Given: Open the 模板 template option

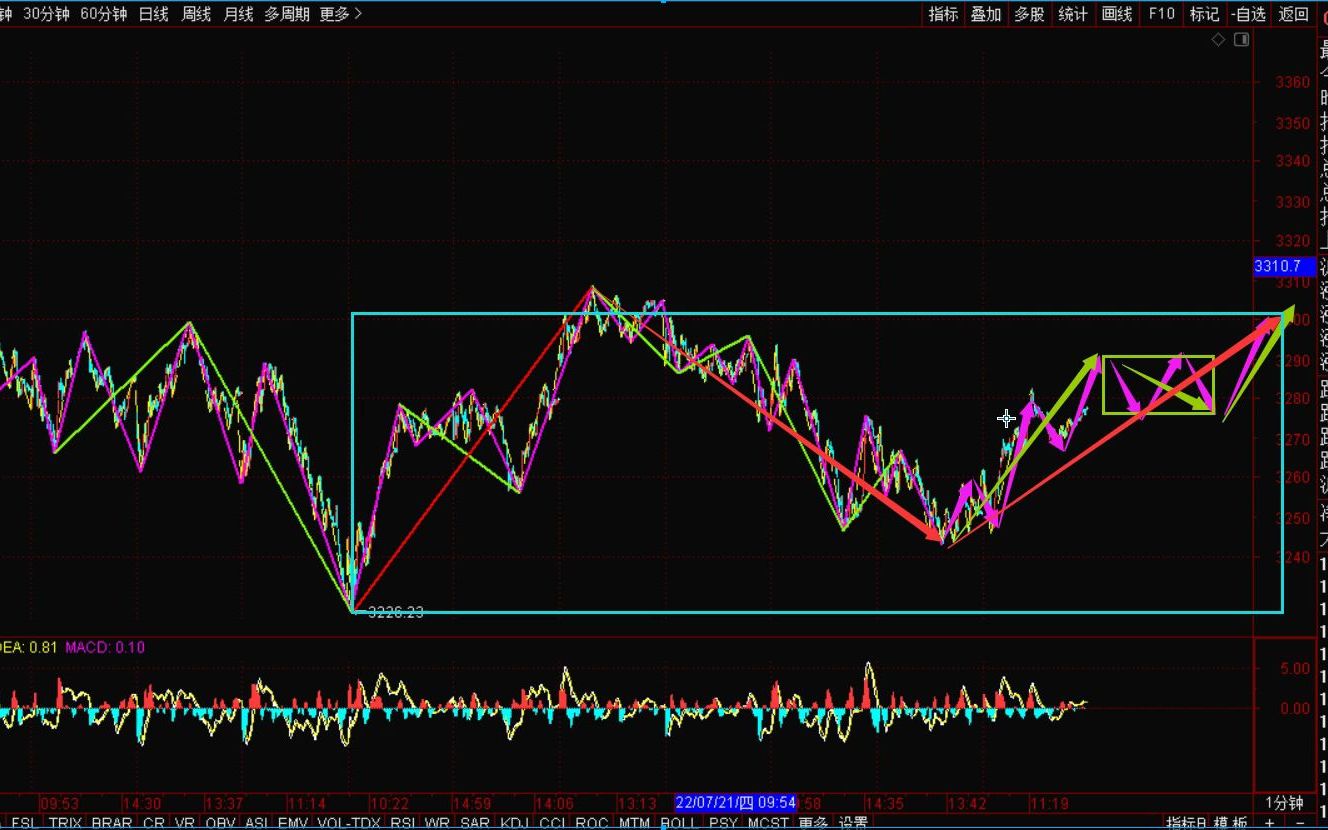Looking at the screenshot, I should pyautogui.click(x=1231, y=823).
